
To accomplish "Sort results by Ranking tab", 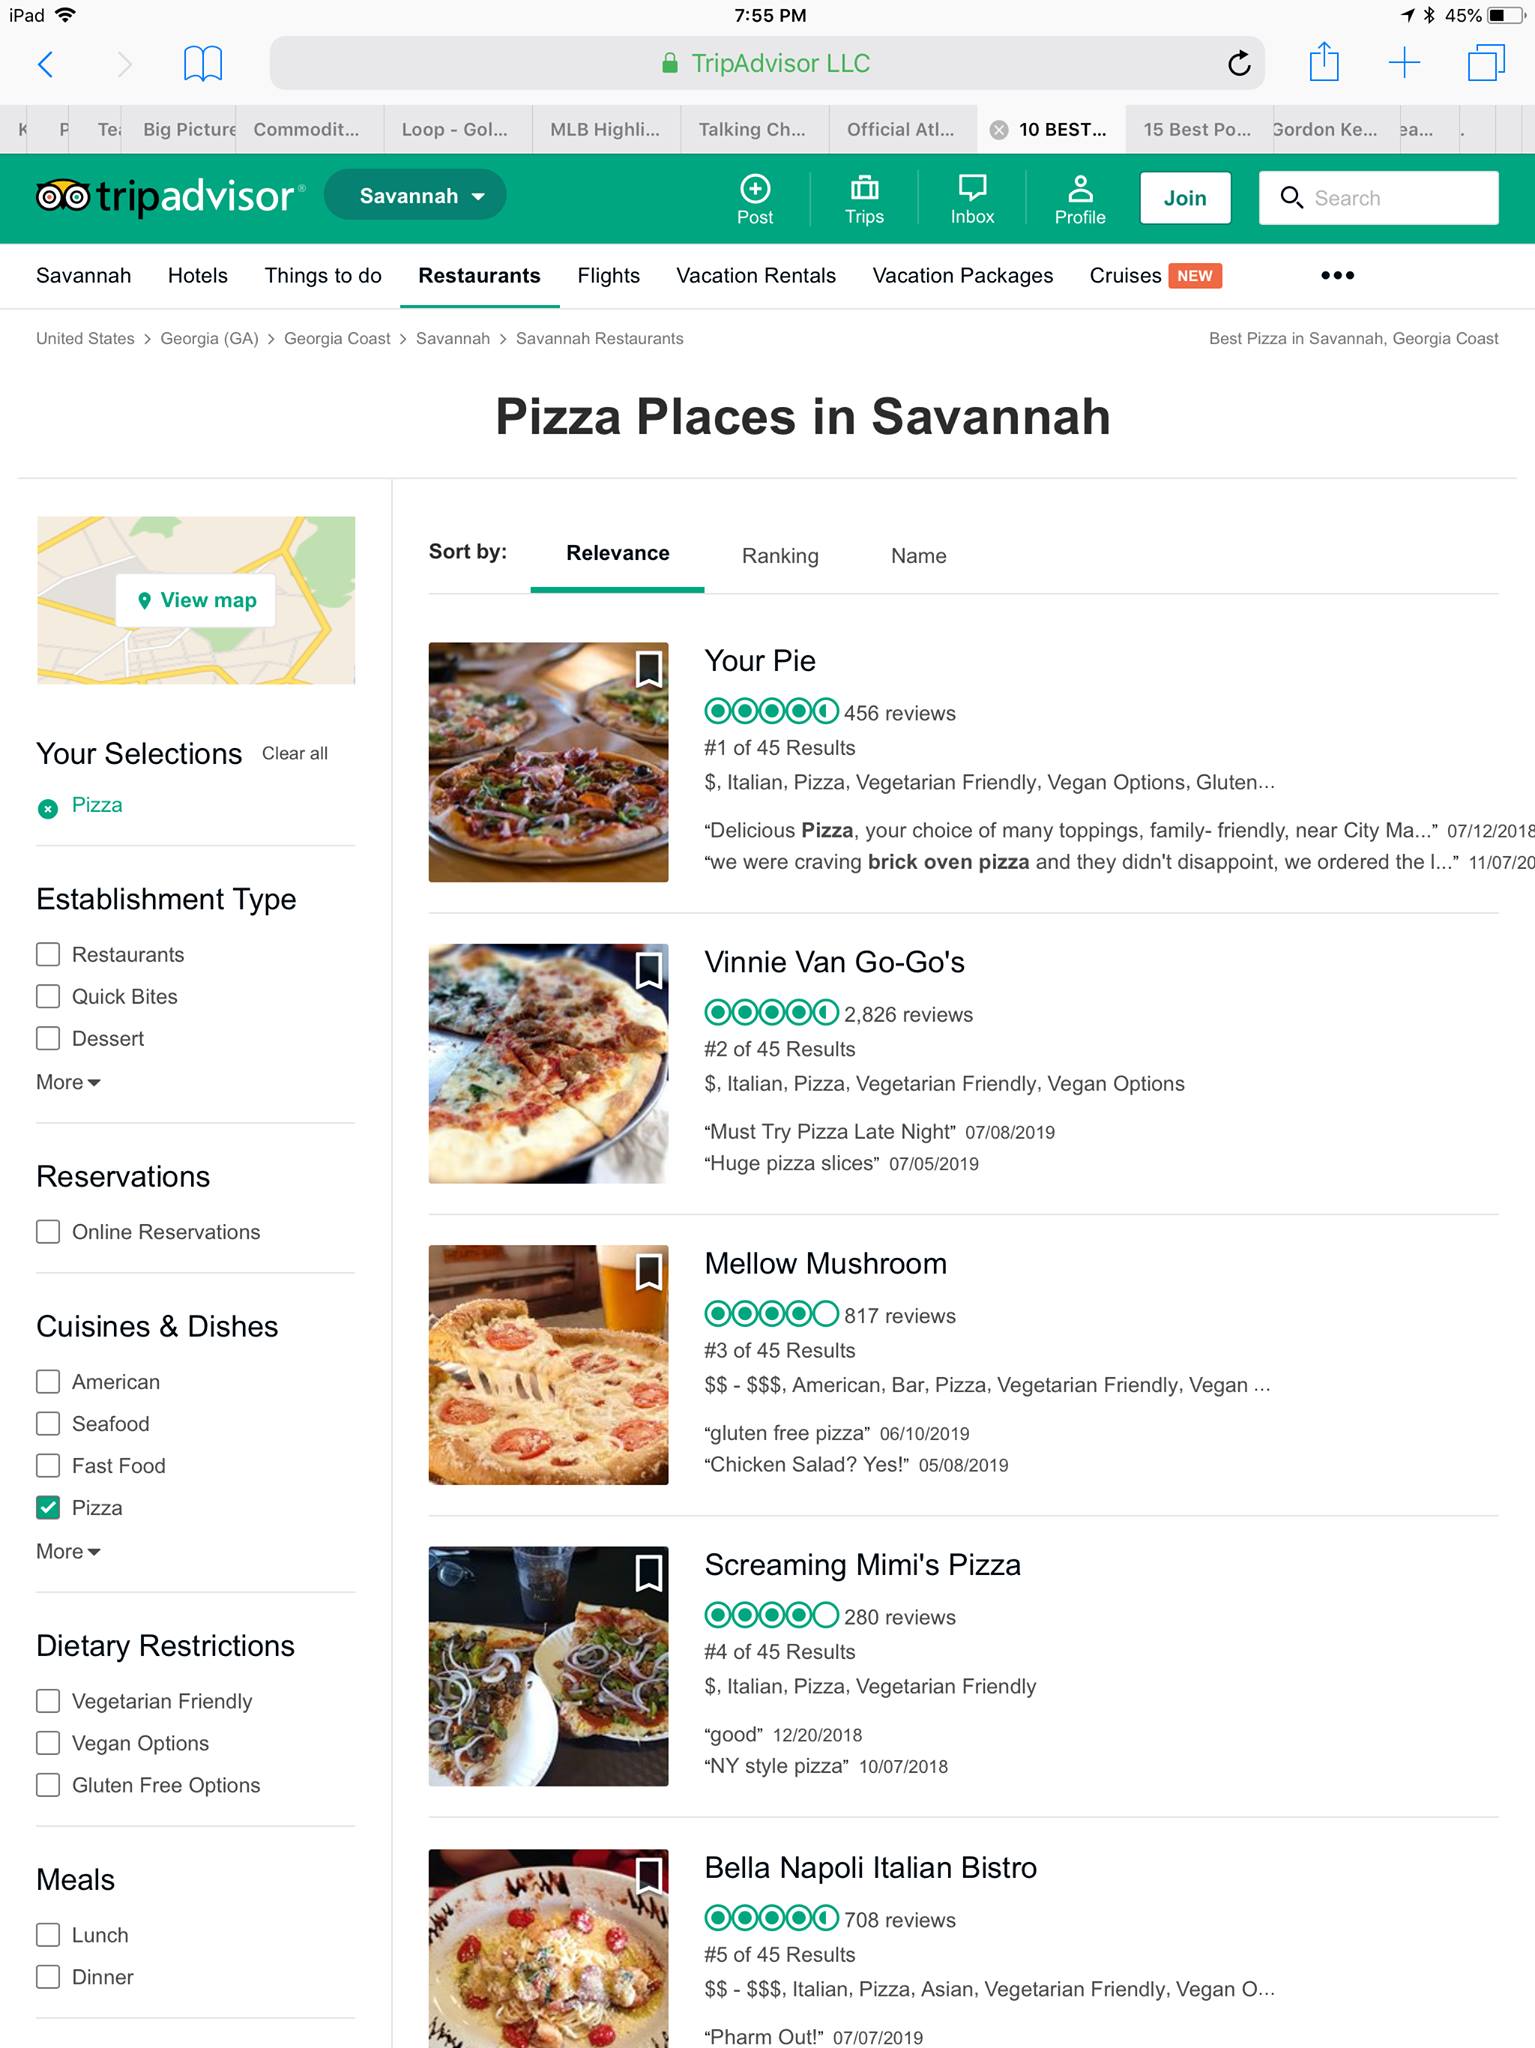I will [780, 556].
